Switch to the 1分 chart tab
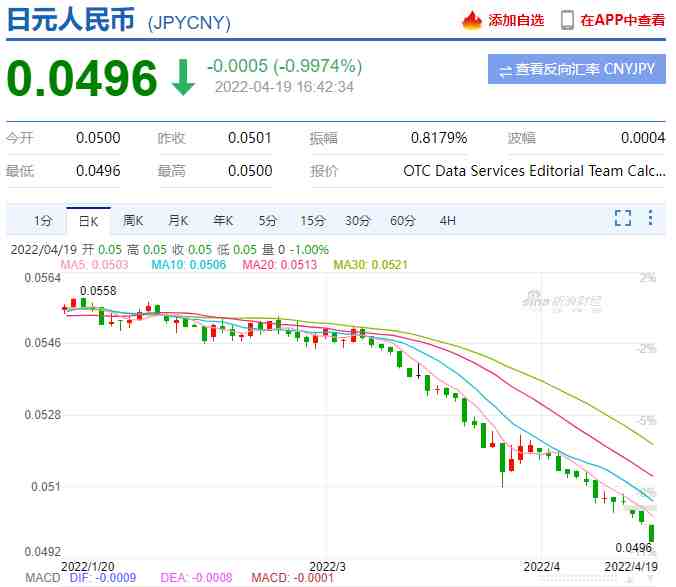 coord(43,221)
